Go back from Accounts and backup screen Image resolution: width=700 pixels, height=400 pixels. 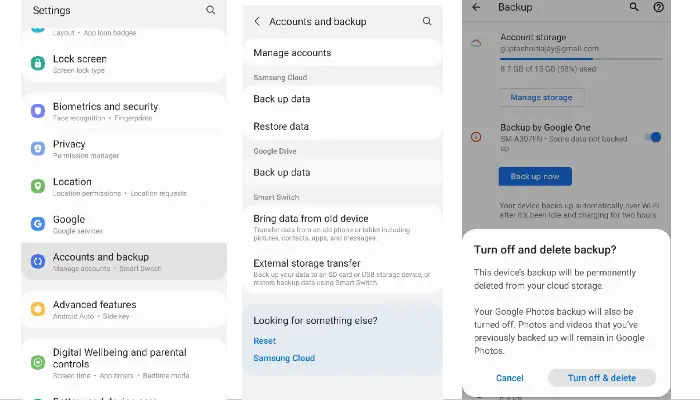coord(257,21)
